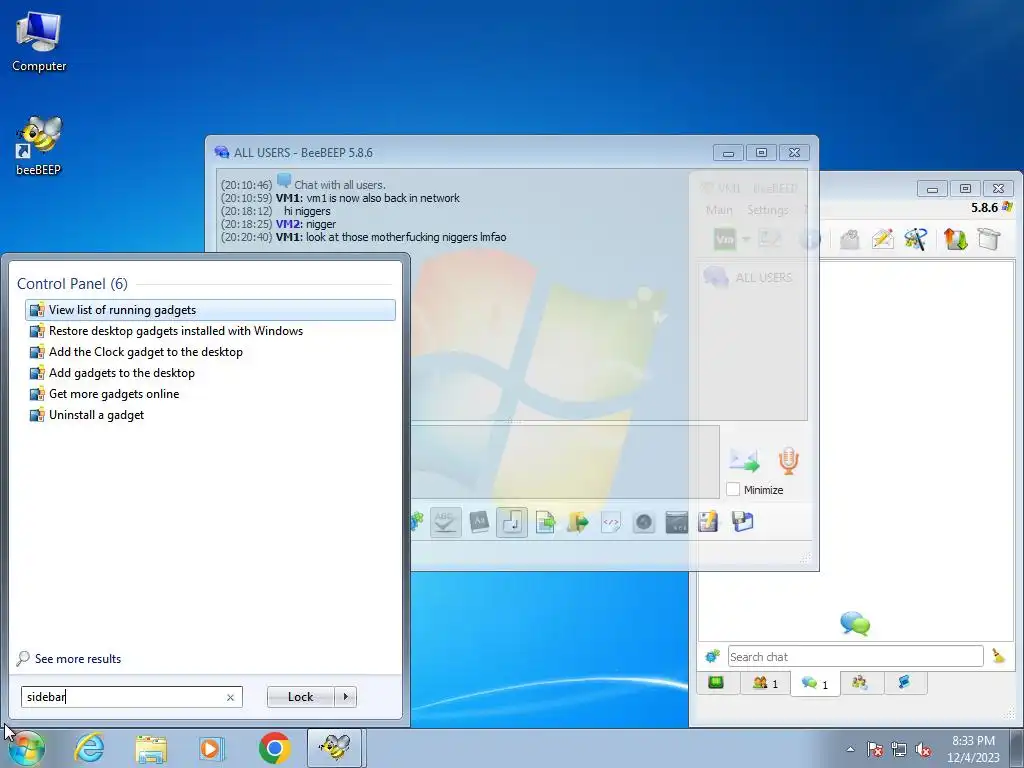
Task: Open Google Chrome from taskbar
Action: click(x=274, y=748)
